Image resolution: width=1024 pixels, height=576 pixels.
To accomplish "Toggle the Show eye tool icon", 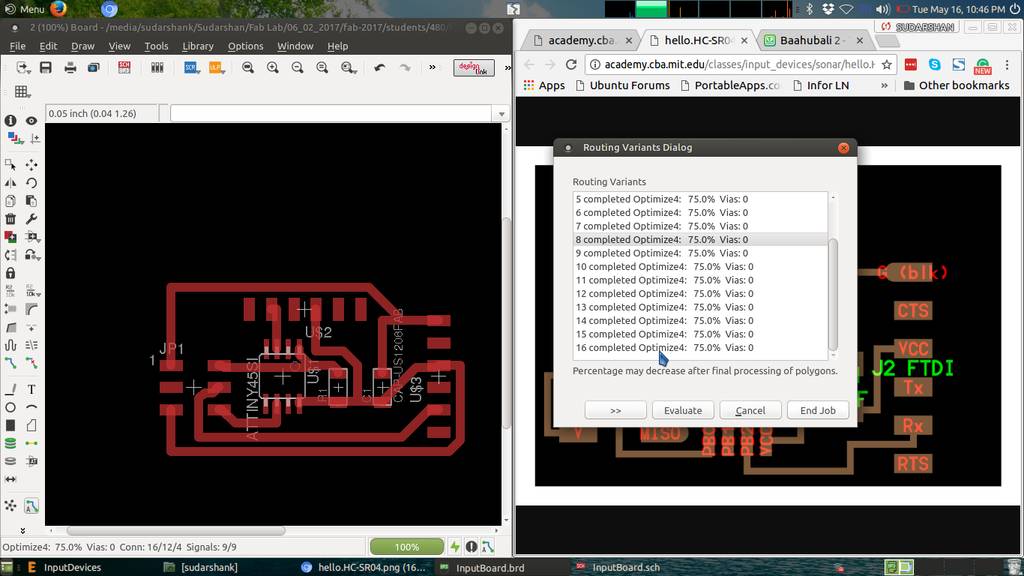I will click(31, 120).
